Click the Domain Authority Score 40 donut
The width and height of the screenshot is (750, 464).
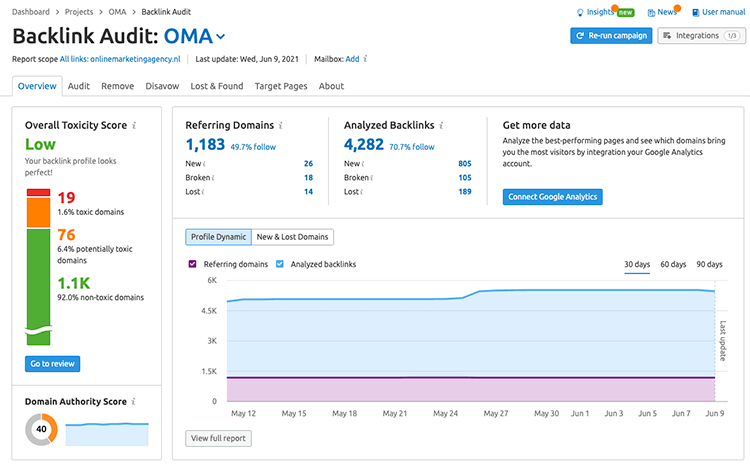42,429
